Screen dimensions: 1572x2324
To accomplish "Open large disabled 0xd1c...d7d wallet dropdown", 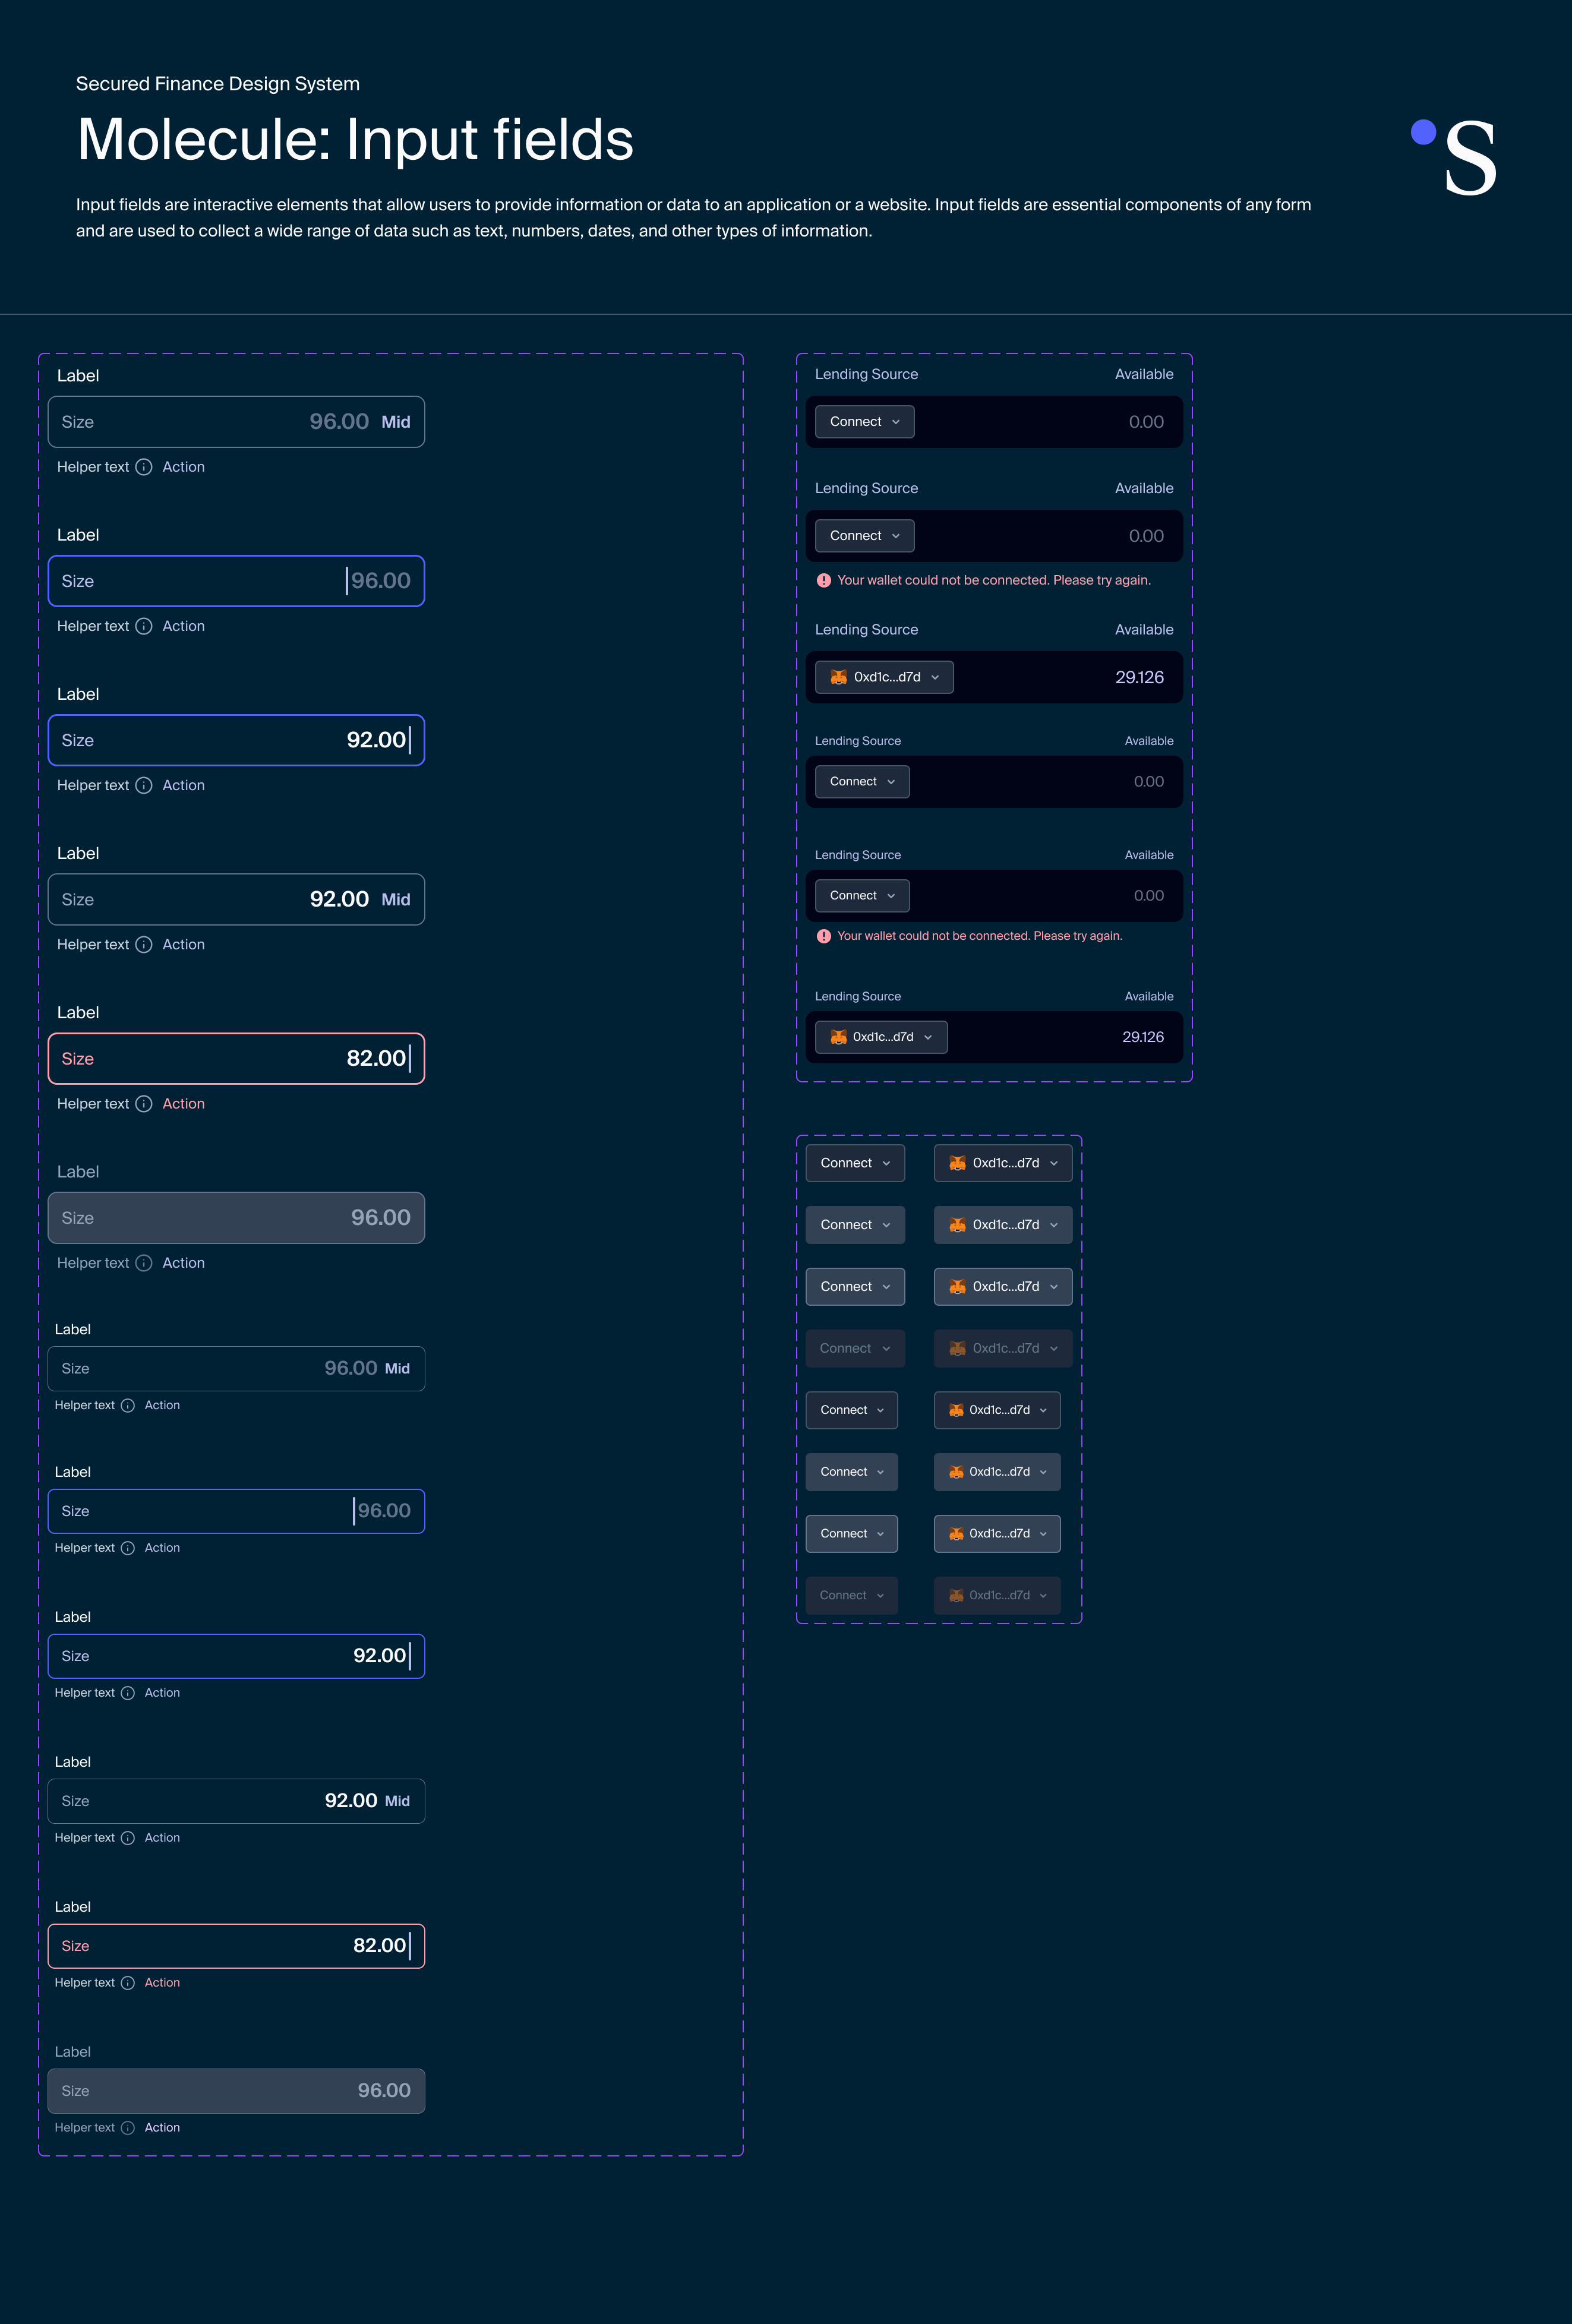I will coord(1003,1349).
